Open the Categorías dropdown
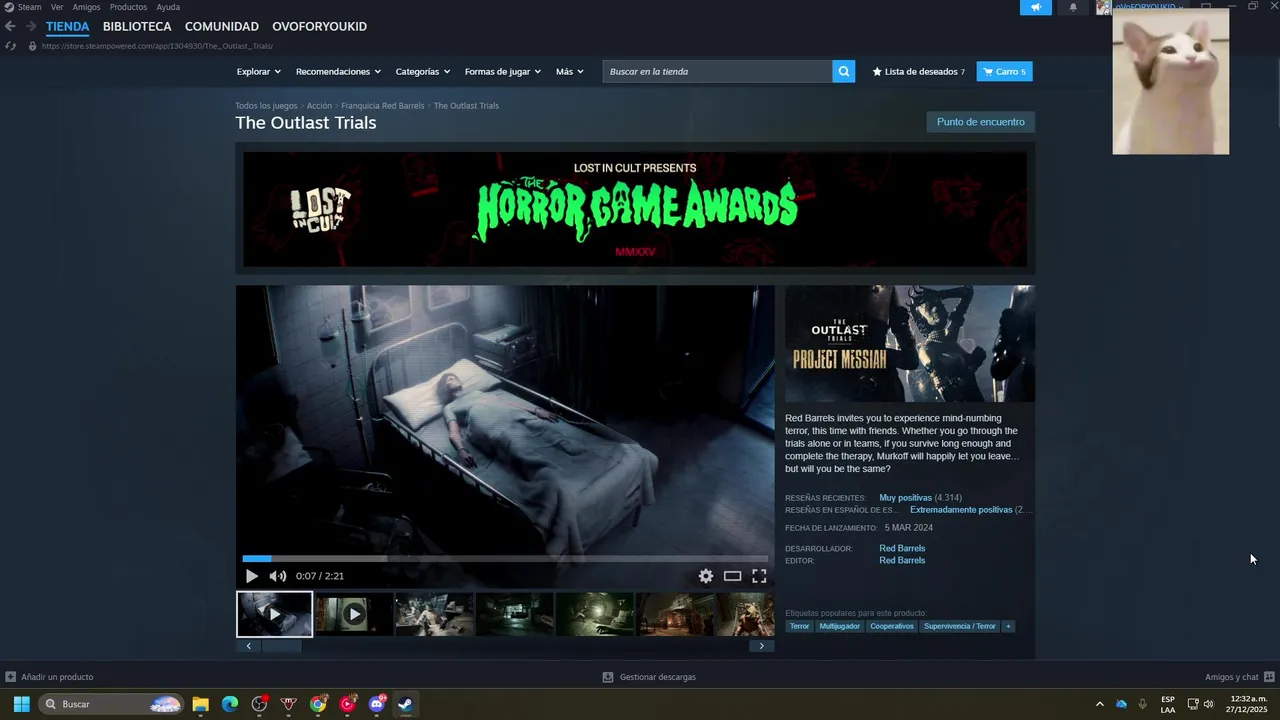The width and height of the screenshot is (1280, 720). pos(422,72)
